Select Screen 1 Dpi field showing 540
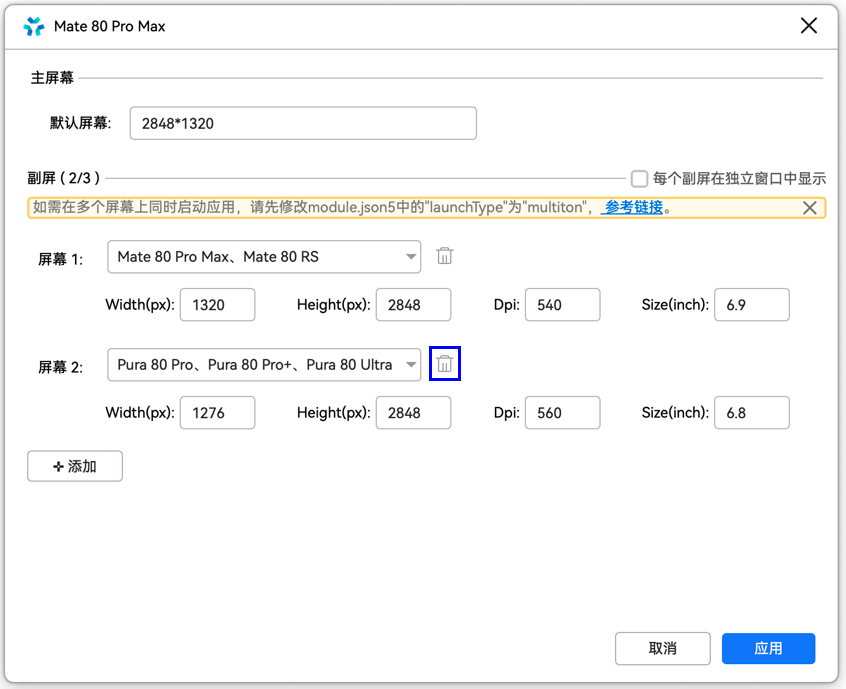This screenshot has width=846, height=689. [562, 305]
